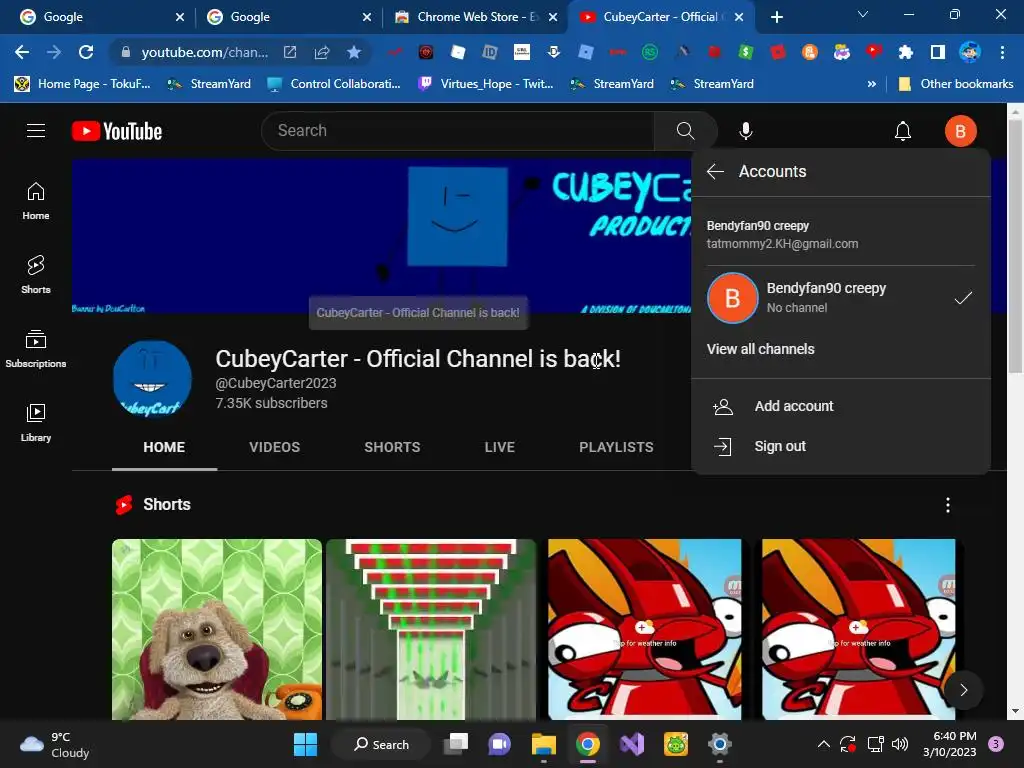Open Visual Studio from taskbar
This screenshot has height=768, width=1024.
pos(632,744)
